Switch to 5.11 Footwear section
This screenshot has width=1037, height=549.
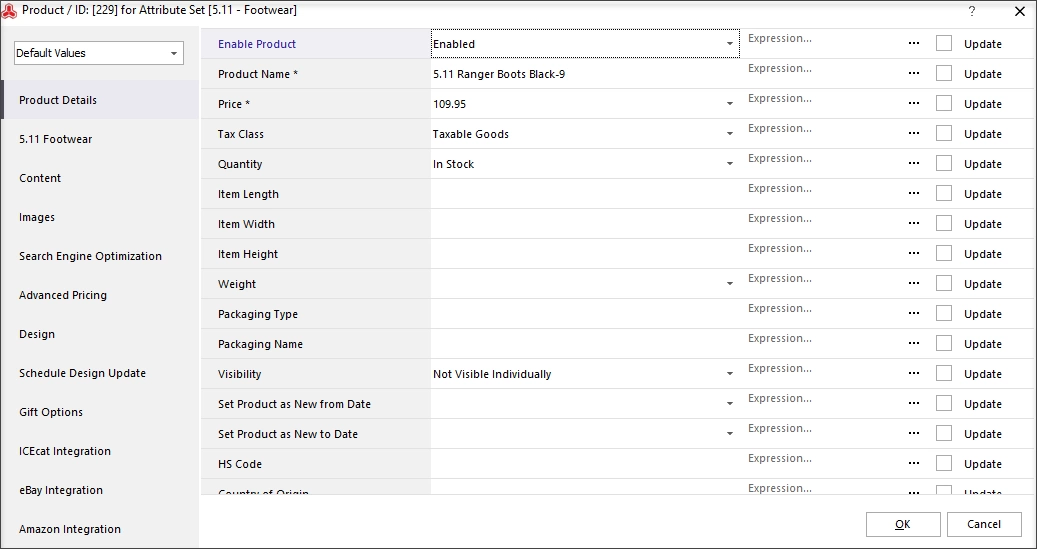(x=100, y=139)
